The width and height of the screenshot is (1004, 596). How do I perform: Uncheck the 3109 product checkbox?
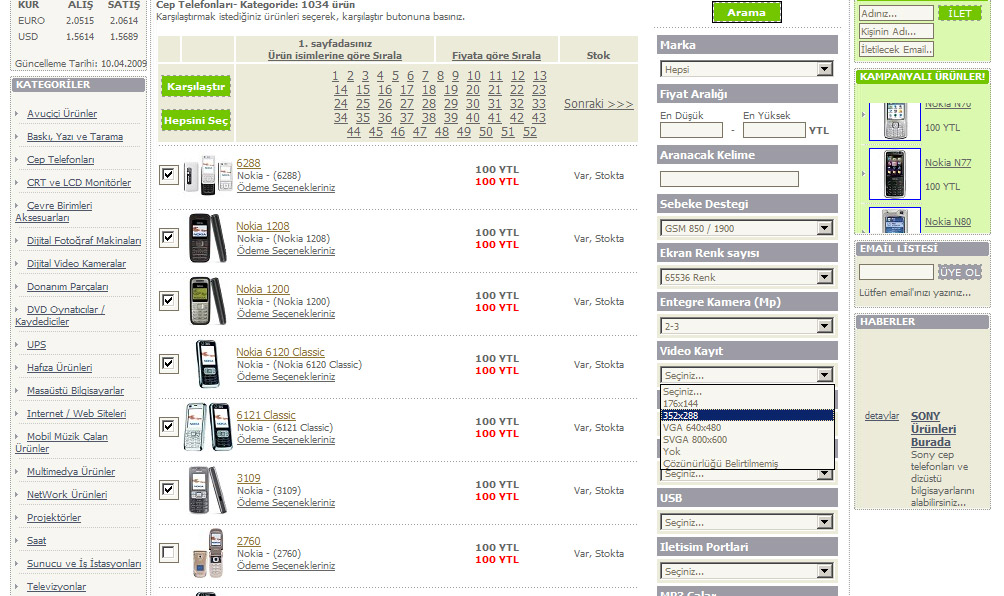tap(168, 490)
